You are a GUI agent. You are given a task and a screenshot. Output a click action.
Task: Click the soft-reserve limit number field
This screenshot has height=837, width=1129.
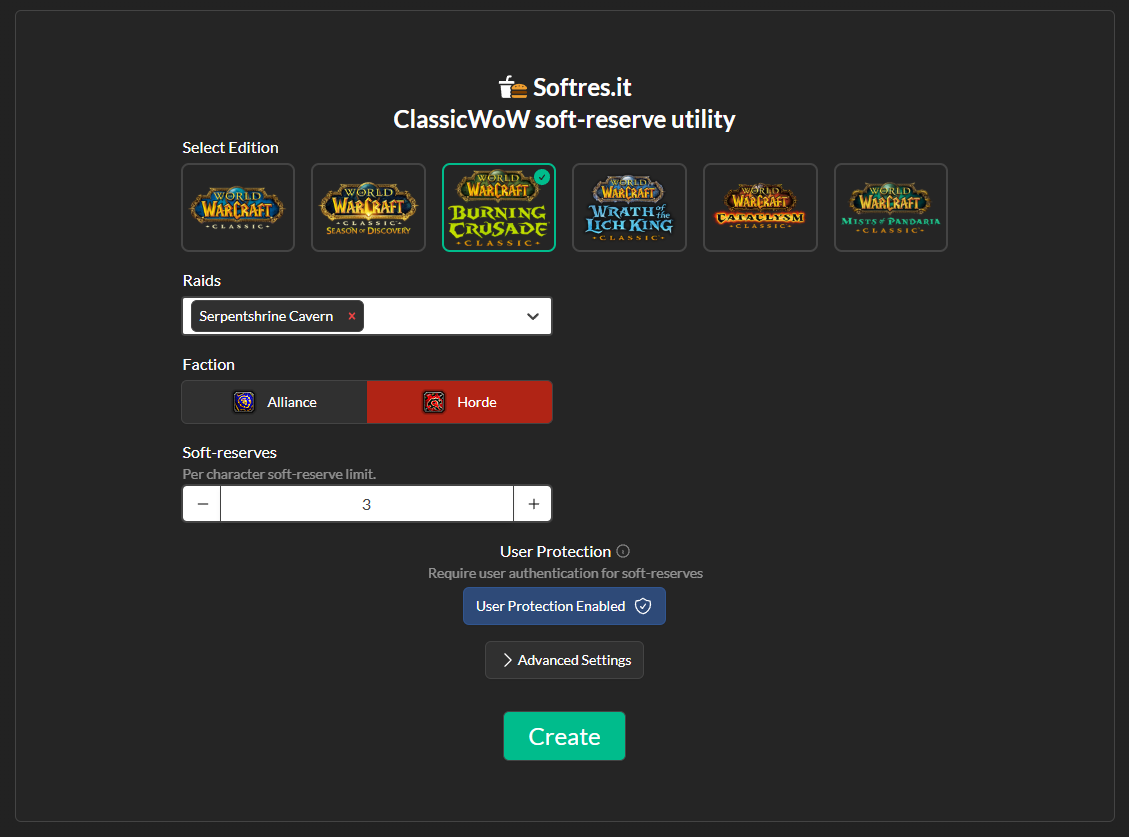pyautogui.click(x=366, y=503)
